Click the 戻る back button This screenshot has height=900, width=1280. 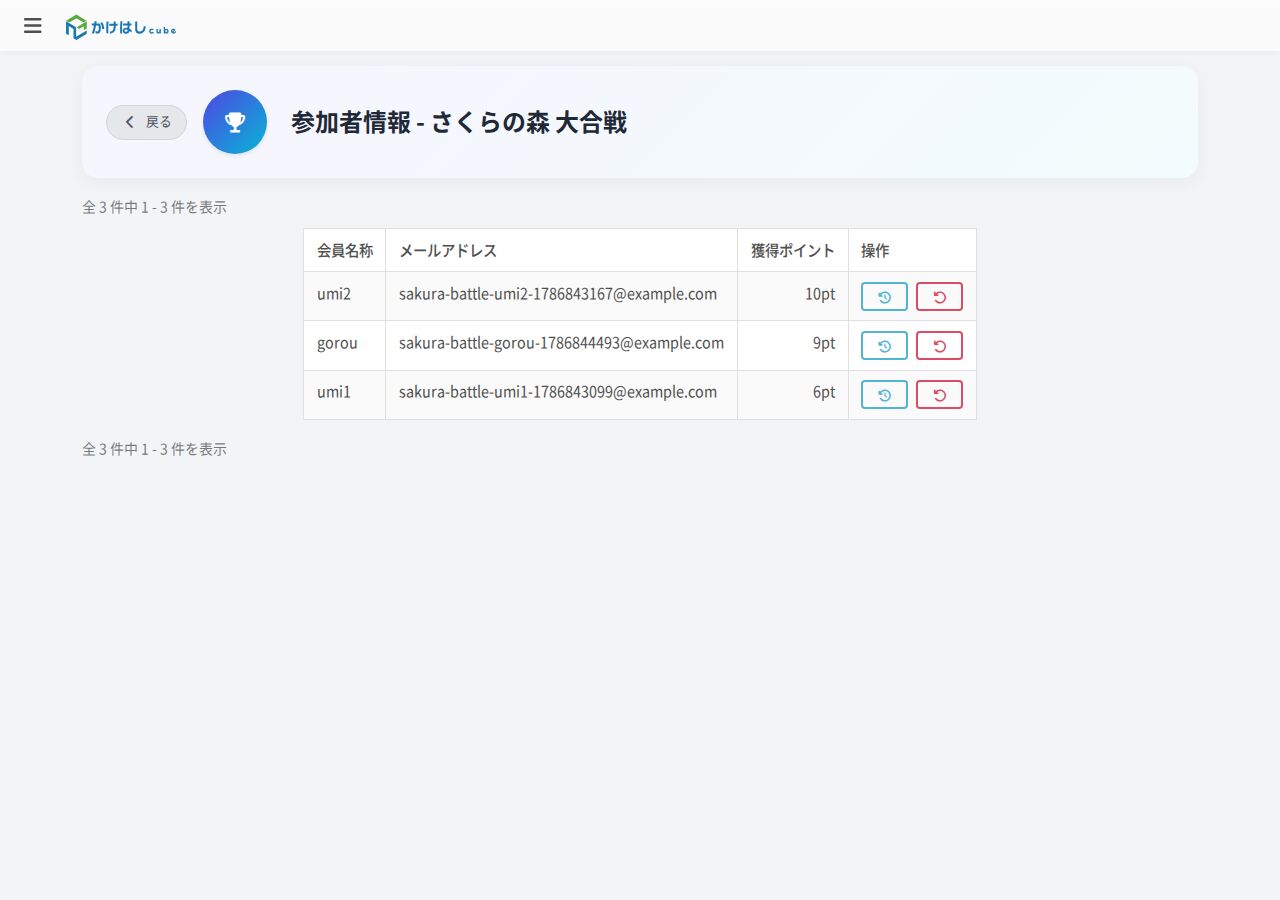[146, 122]
